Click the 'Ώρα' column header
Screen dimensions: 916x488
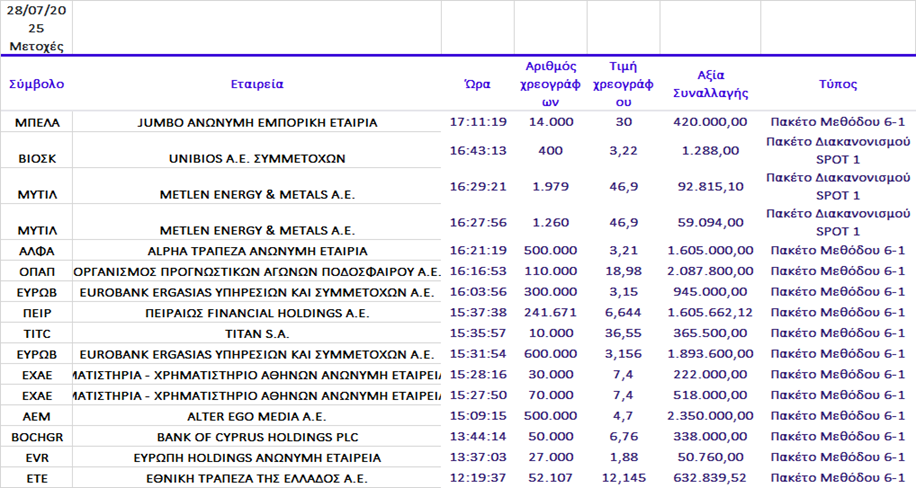tap(477, 84)
